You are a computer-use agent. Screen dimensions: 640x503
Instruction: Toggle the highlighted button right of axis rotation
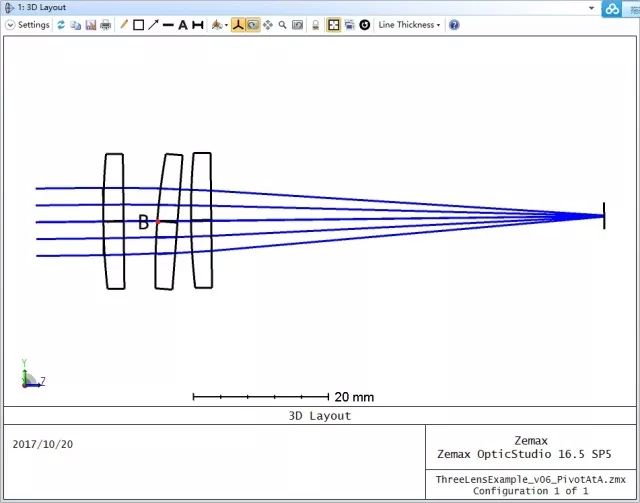253,25
